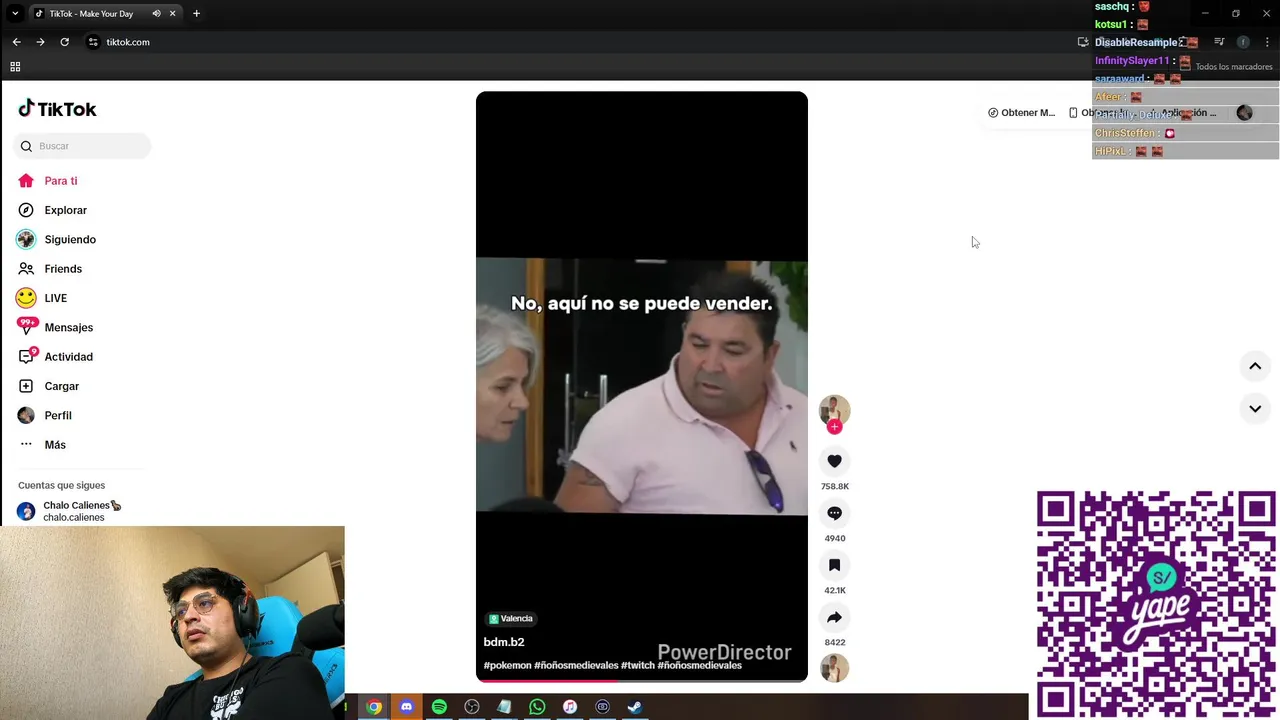
Task: Share the video with arrow icon
Action: [834, 617]
